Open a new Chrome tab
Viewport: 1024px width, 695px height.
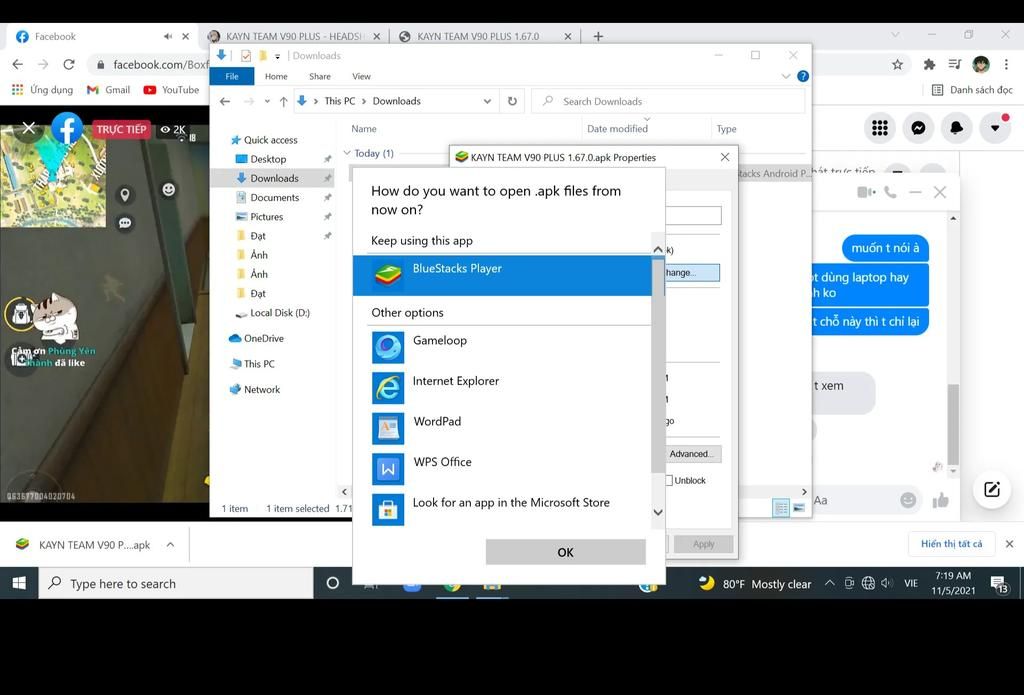pos(598,37)
